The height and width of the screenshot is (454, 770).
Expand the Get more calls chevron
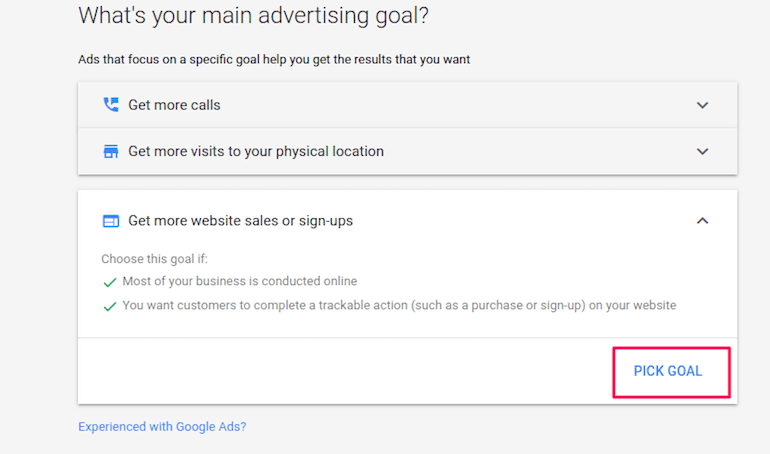point(702,105)
